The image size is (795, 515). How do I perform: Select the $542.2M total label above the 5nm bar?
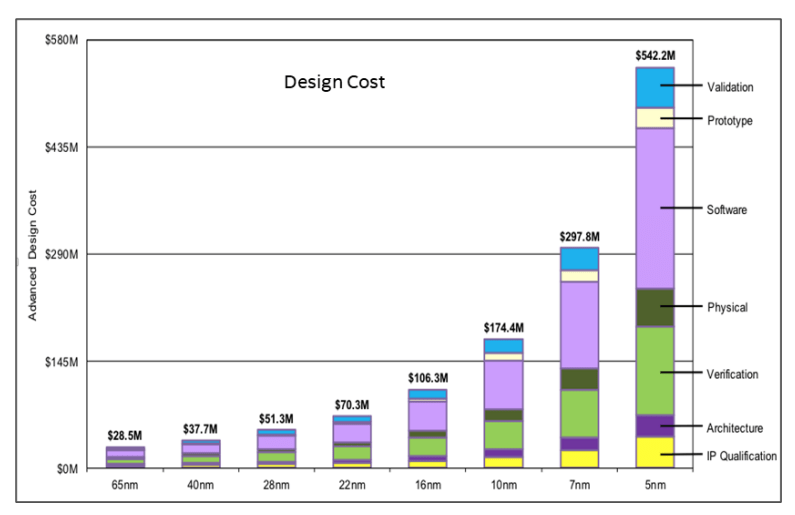(x=655, y=54)
